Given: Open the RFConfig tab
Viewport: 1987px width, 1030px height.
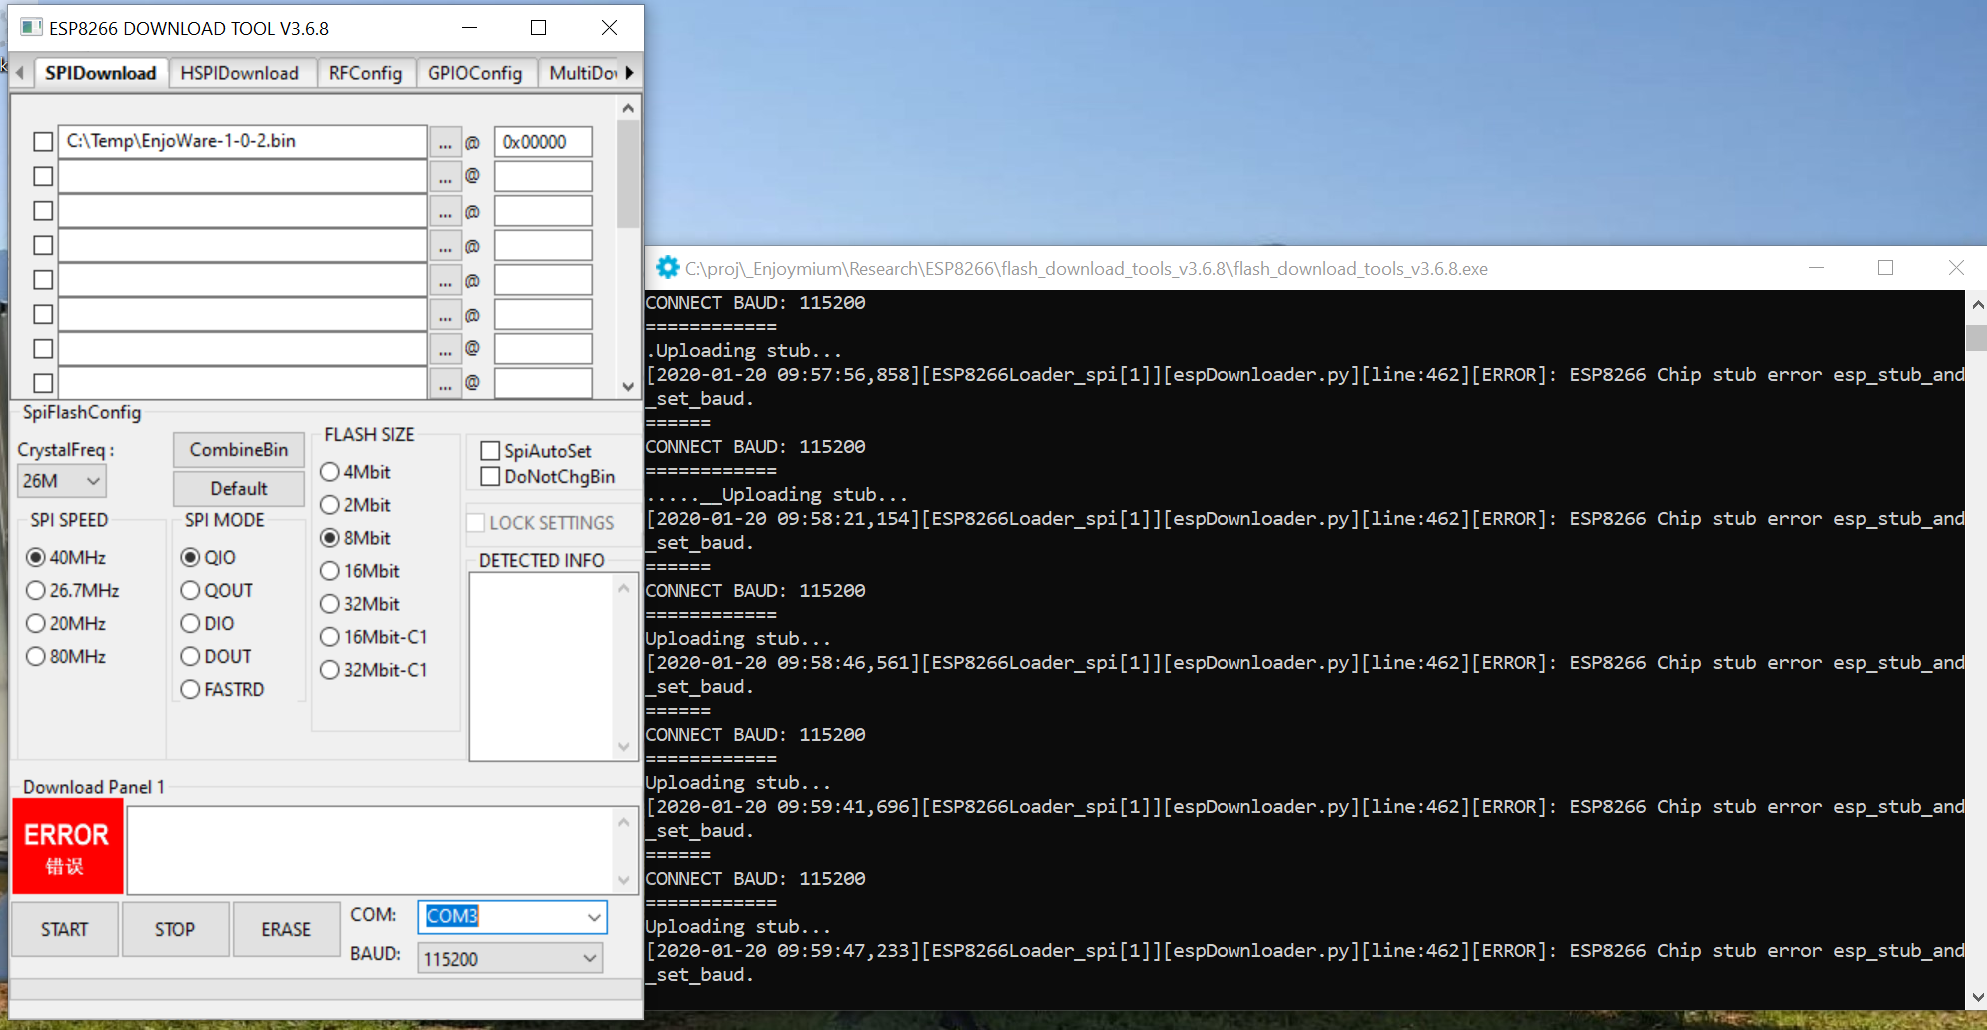Looking at the screenshot, I should click(366, 72).
